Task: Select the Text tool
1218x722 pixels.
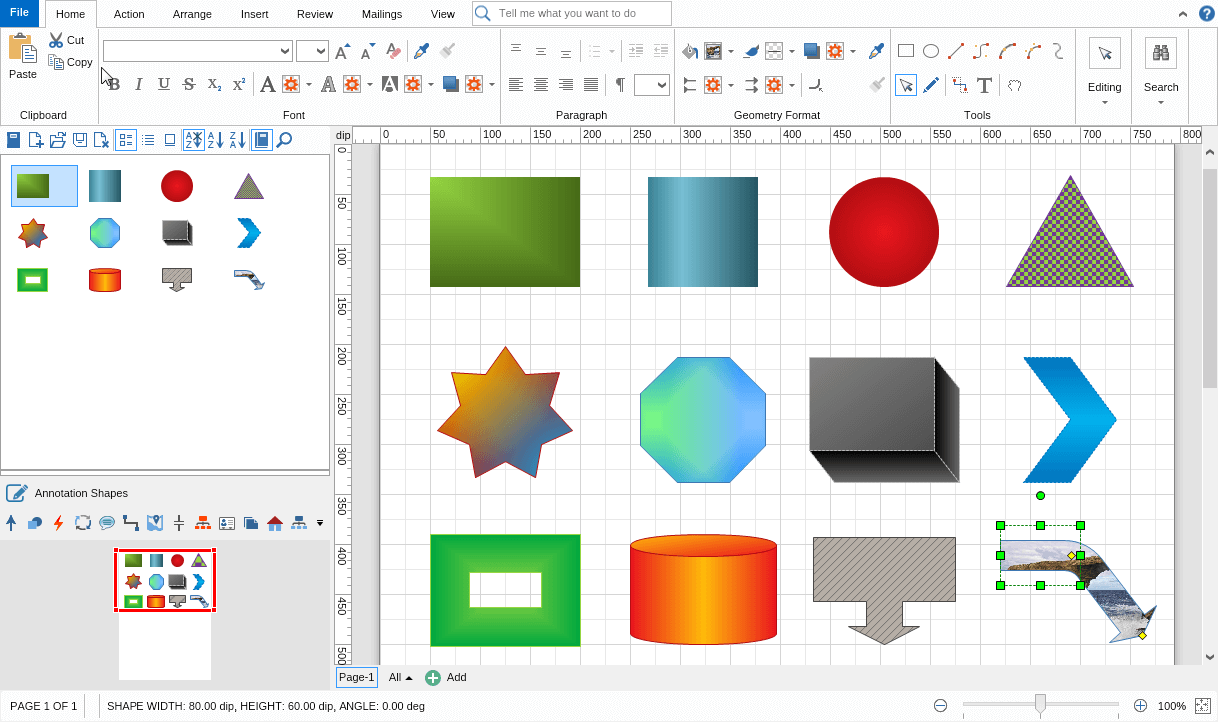Action: coord(984,85)
